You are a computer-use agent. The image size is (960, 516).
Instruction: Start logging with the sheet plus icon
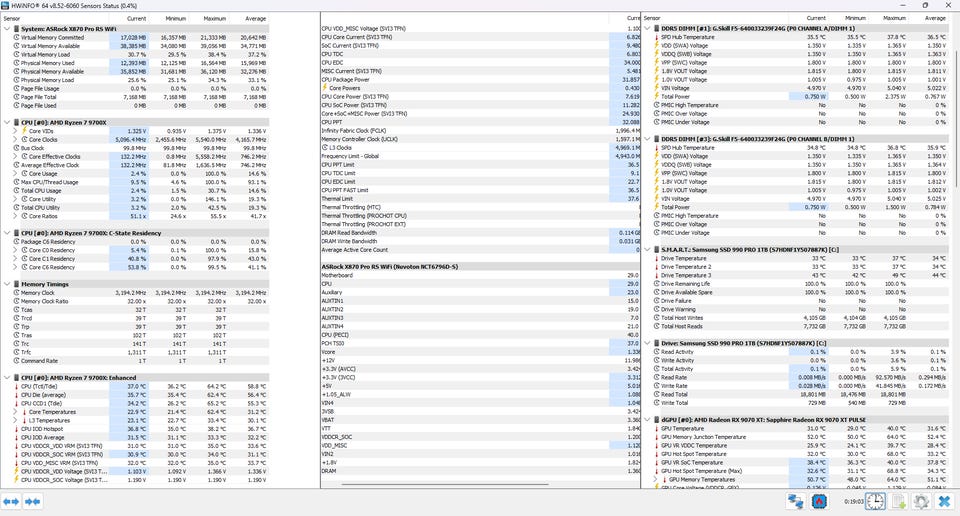899,502
